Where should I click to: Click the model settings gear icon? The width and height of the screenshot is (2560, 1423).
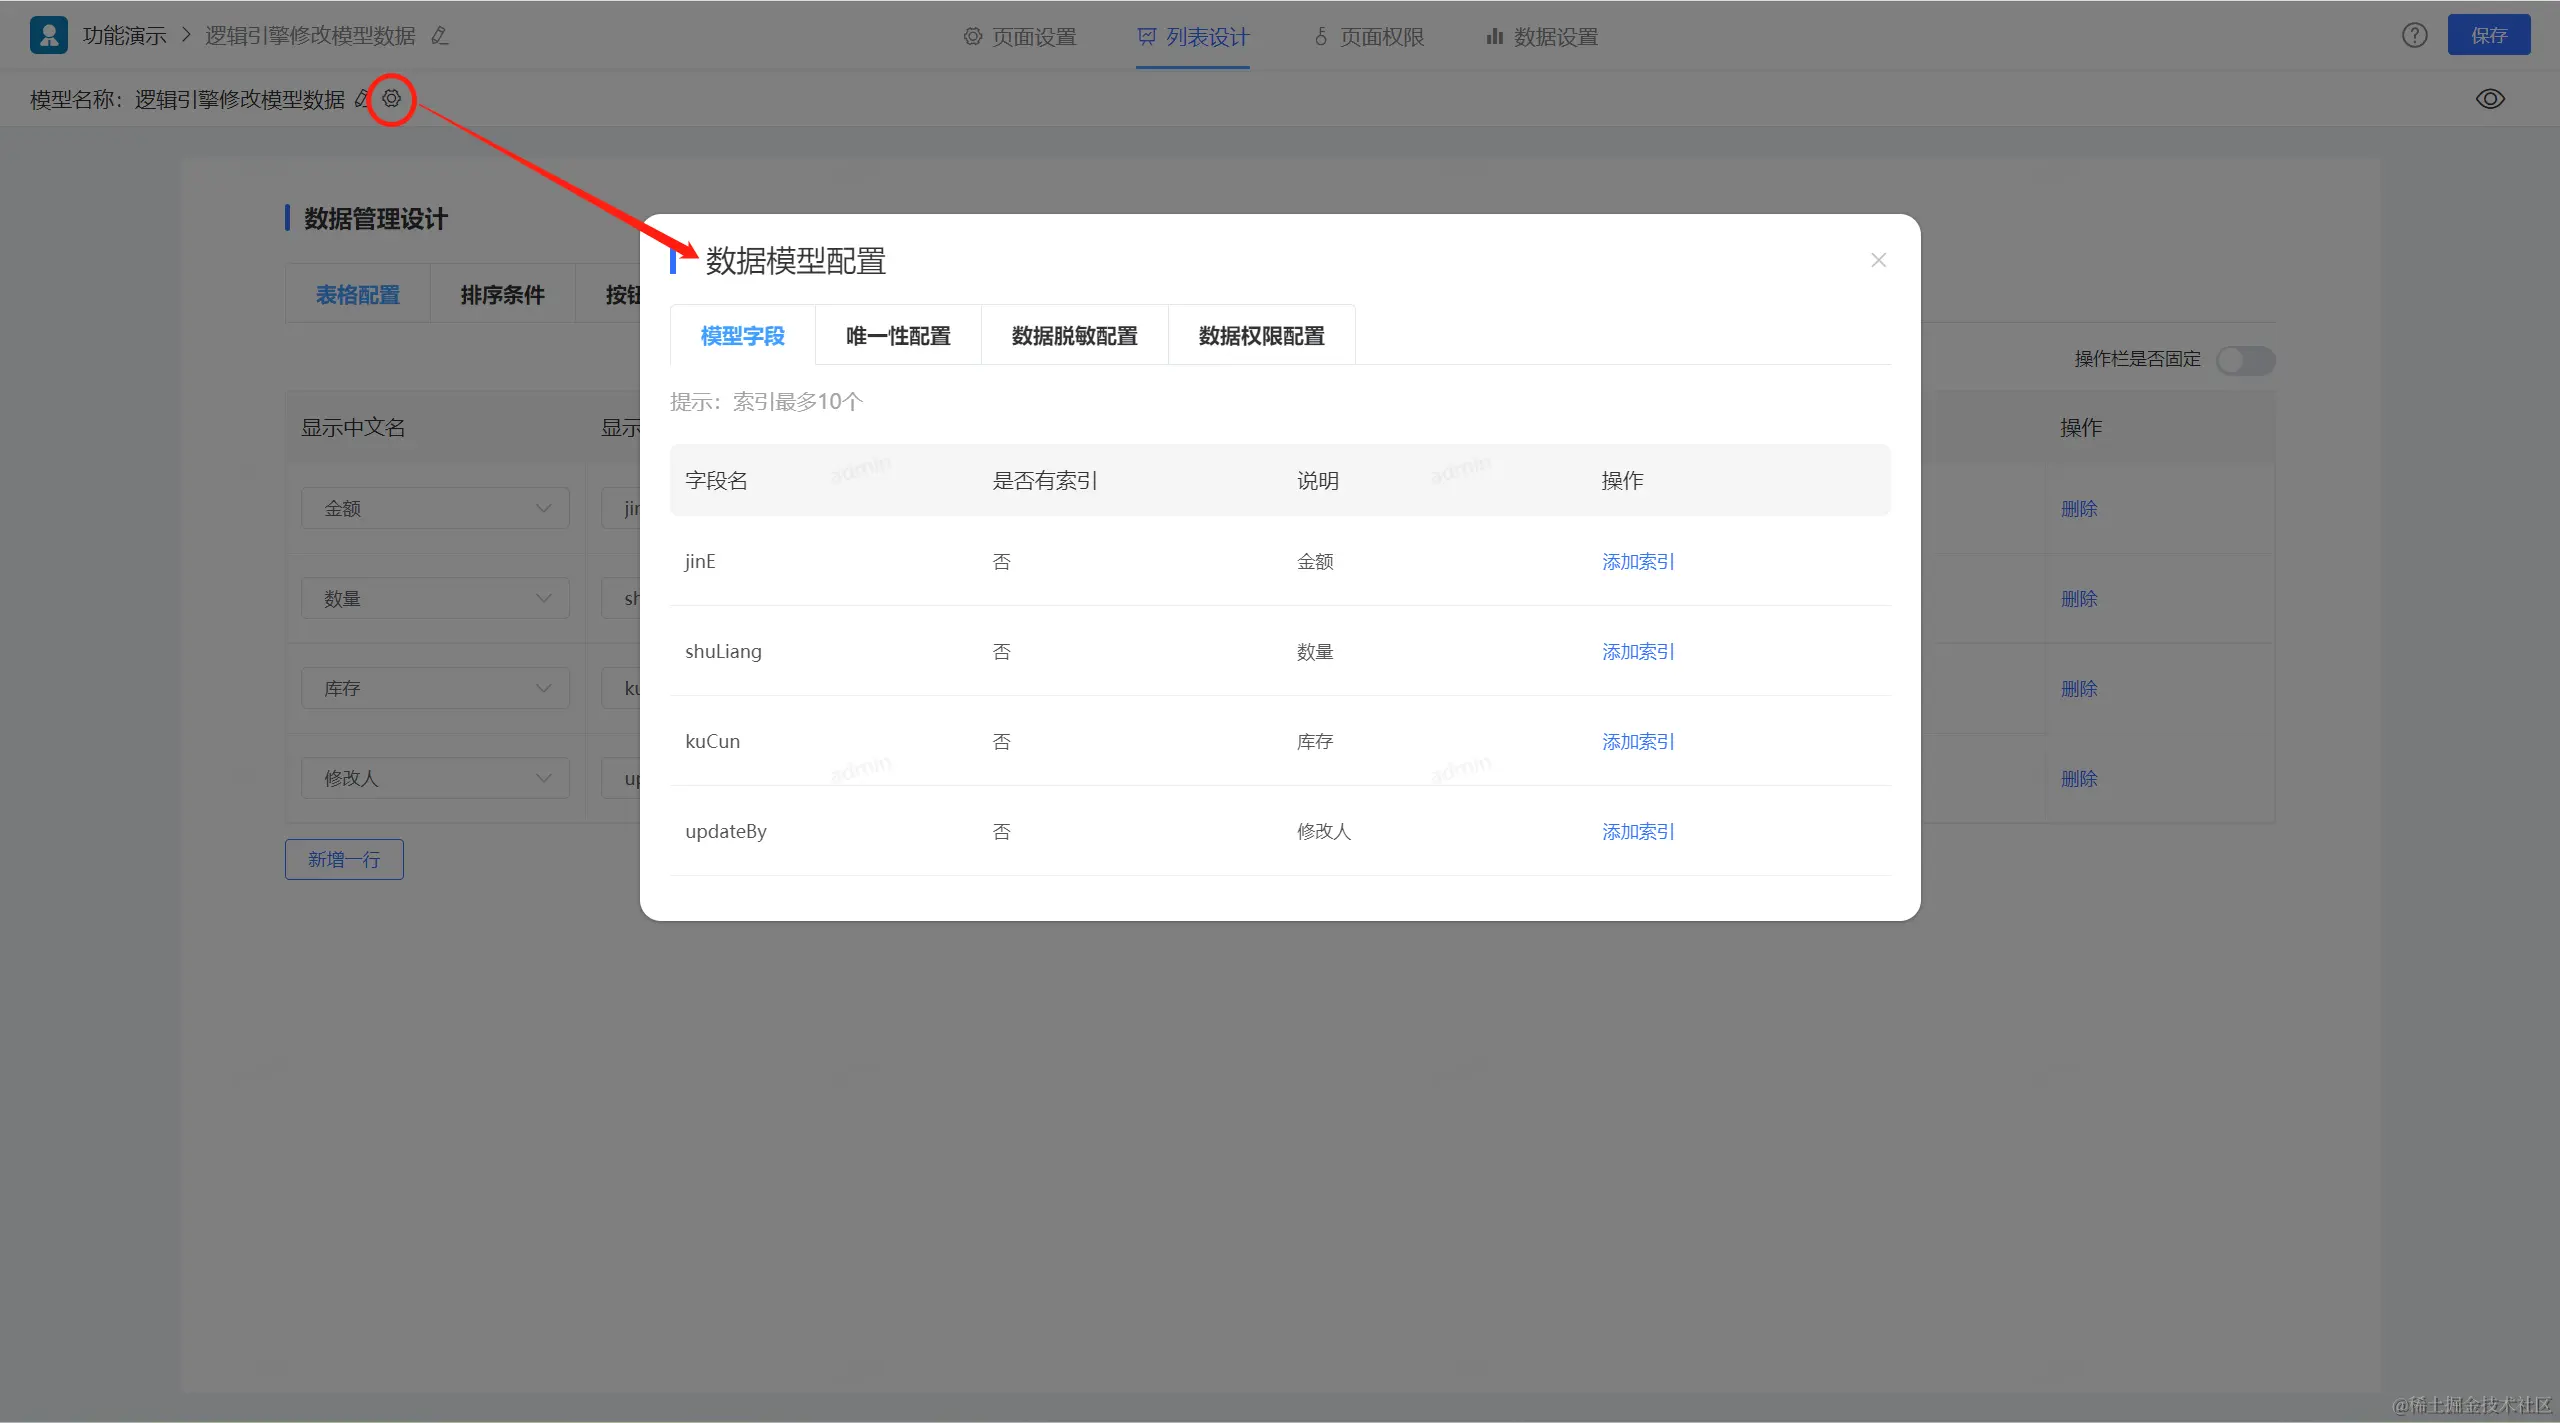[x=391, y=99]
